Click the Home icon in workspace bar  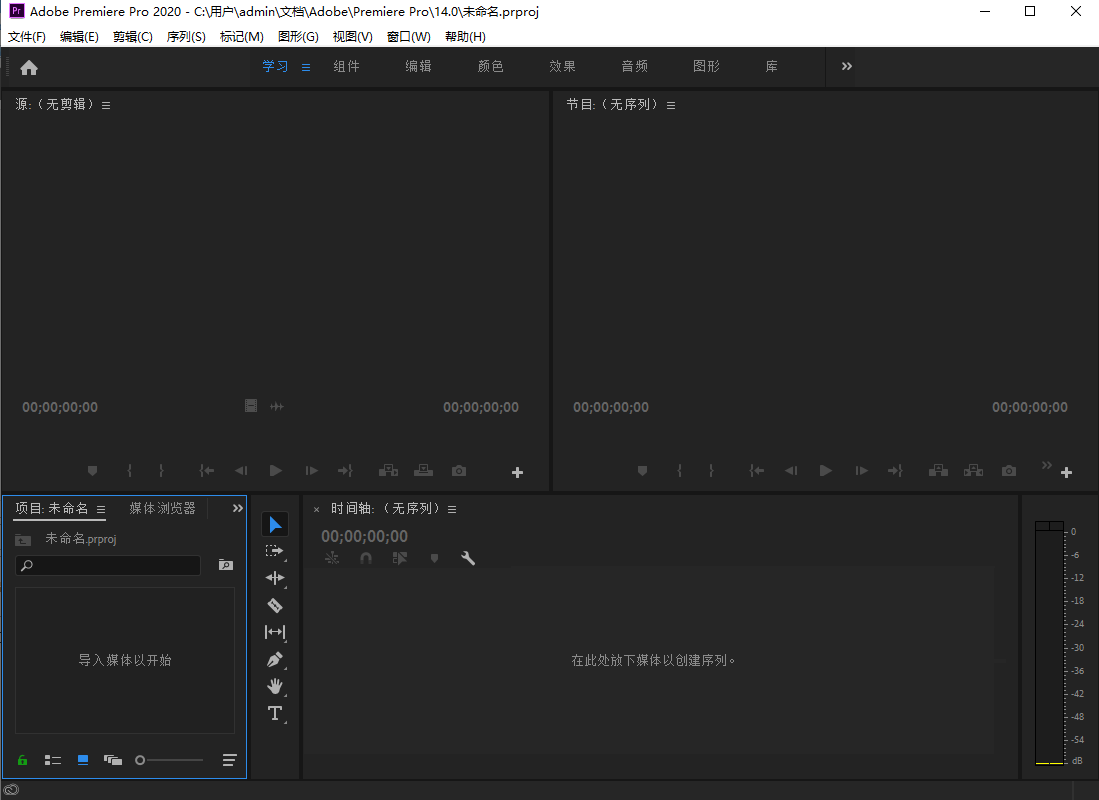click(x=29, y=68)
